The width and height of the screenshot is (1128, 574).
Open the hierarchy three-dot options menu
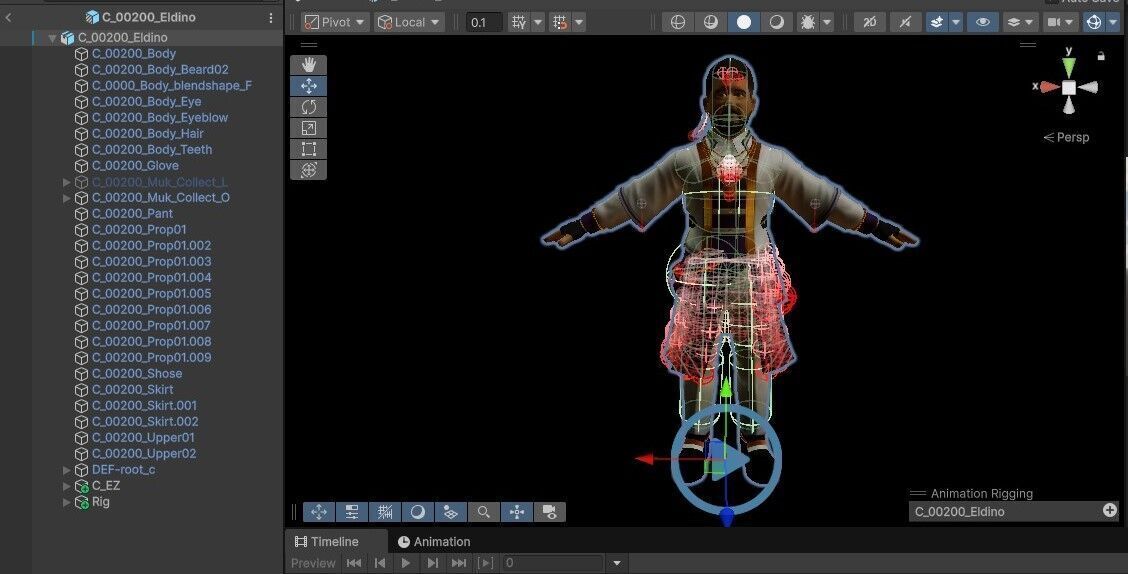tap(270, 17)
